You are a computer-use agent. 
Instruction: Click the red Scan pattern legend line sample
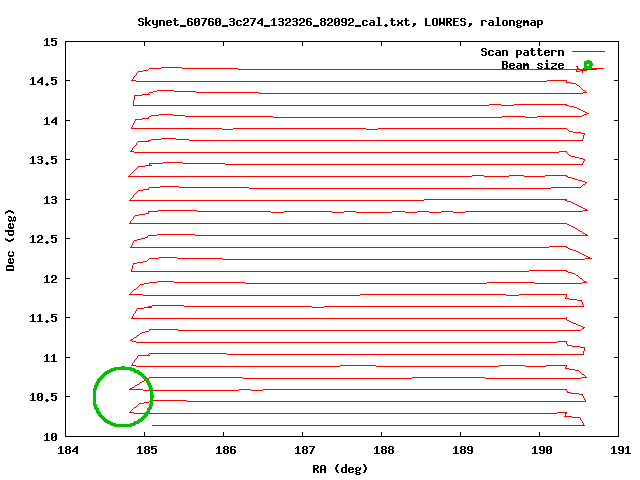click(x=588, y=52)
